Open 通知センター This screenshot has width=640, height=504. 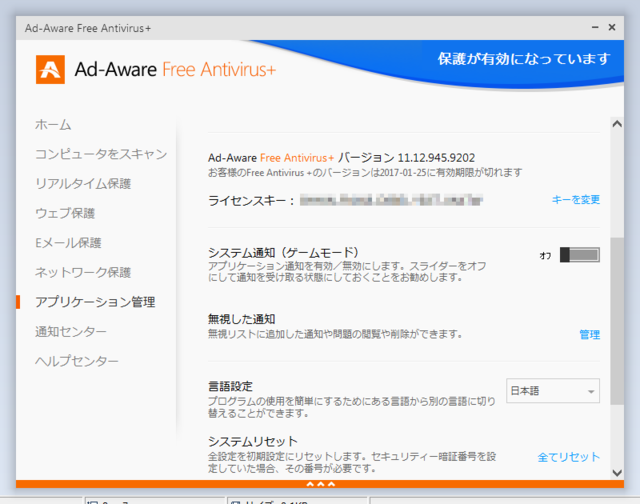[x=71, y=331]
